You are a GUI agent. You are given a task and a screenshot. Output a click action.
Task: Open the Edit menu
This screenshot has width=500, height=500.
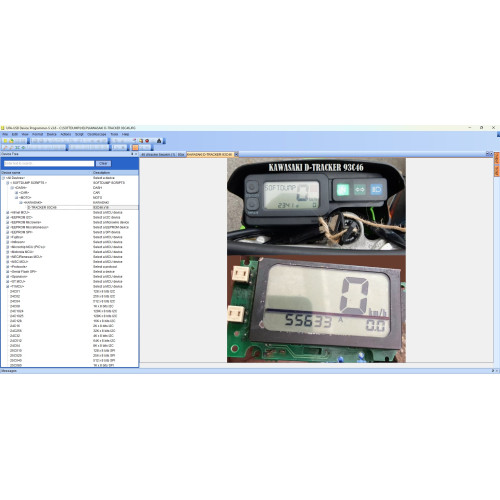[15, 134]
